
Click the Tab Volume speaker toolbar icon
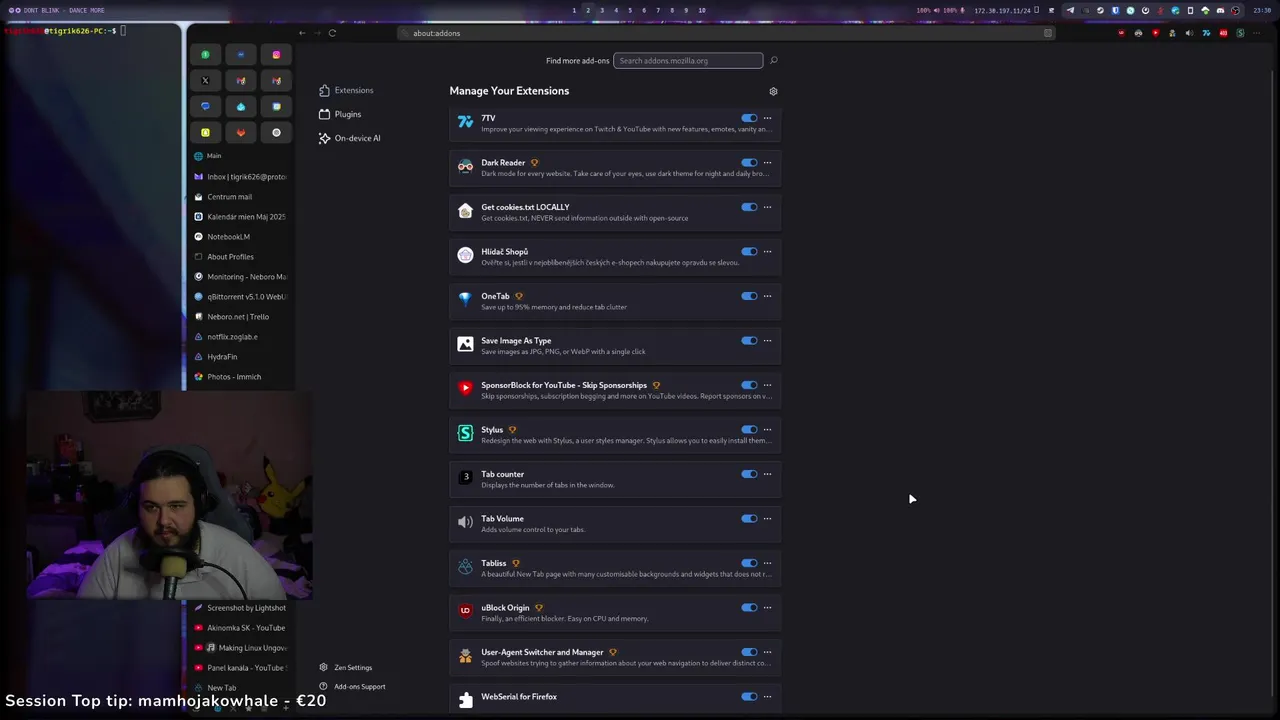coord(1189,33)
